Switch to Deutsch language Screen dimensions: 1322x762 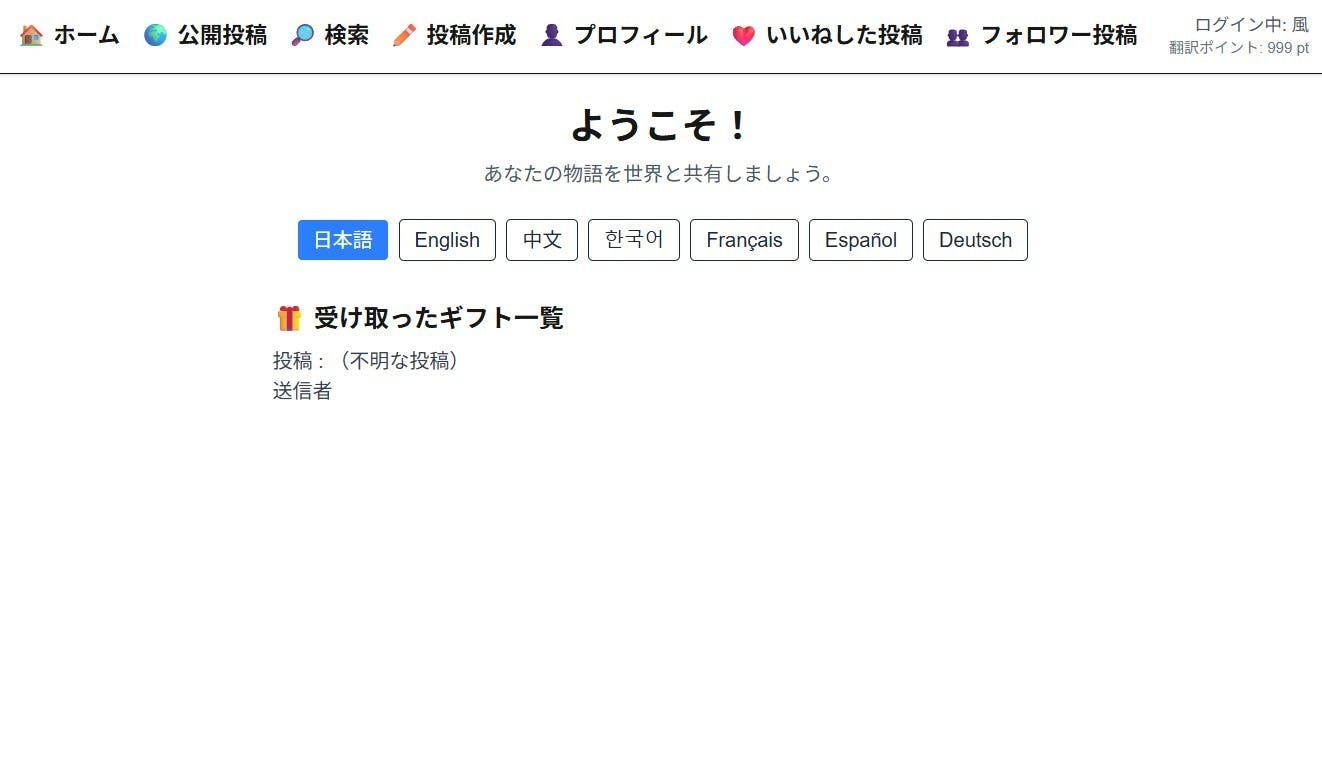point(975,240)
